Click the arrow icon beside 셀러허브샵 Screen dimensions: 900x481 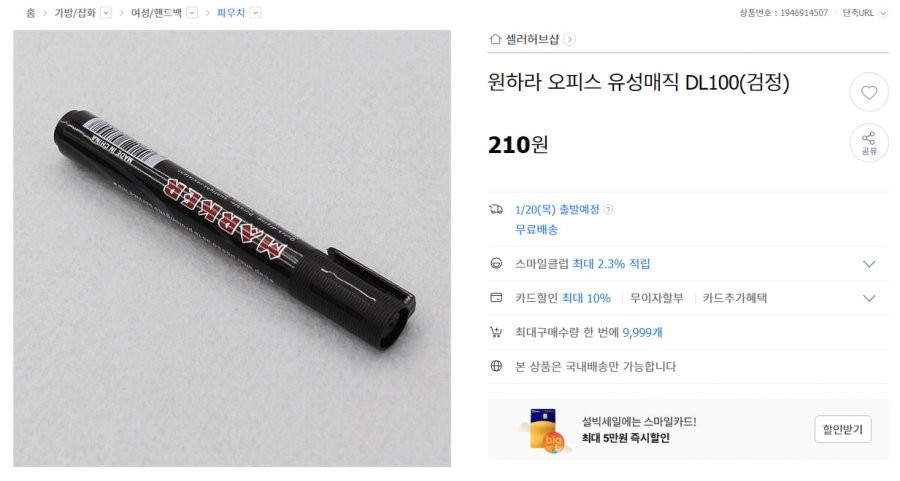tap(569, 39)
